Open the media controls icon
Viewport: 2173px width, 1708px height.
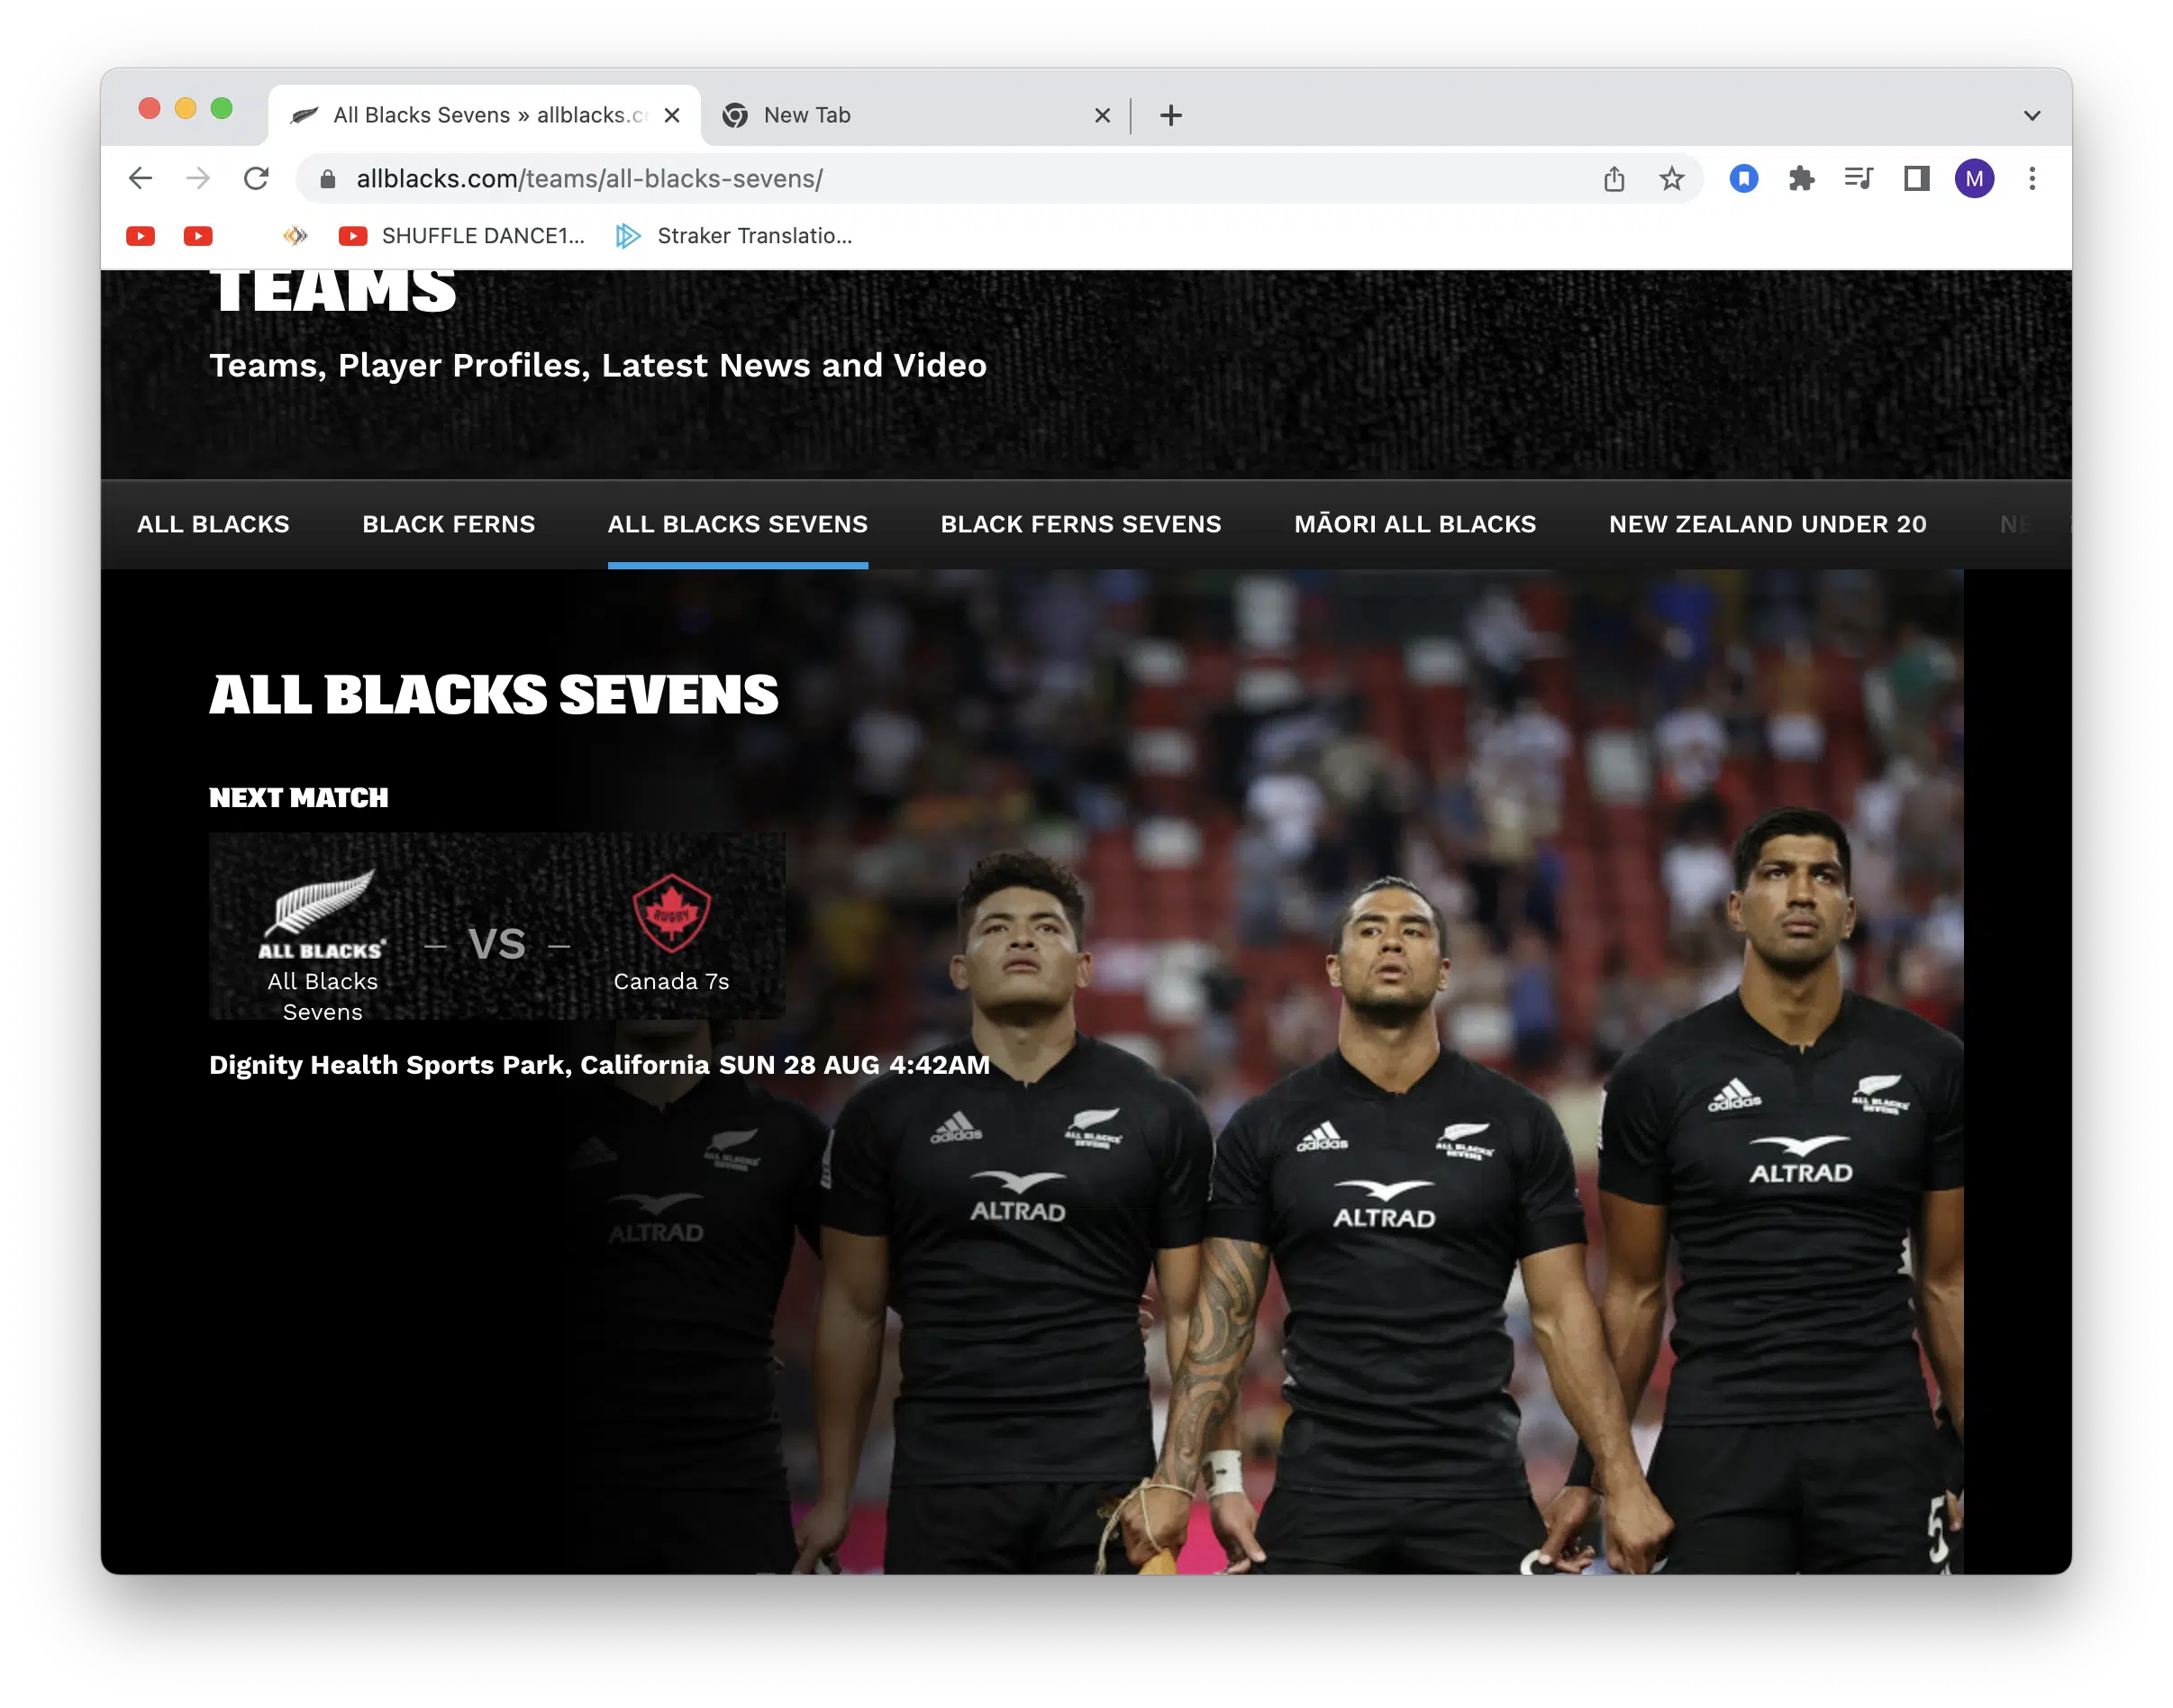pyautogui.click(x=1858, y=179)
